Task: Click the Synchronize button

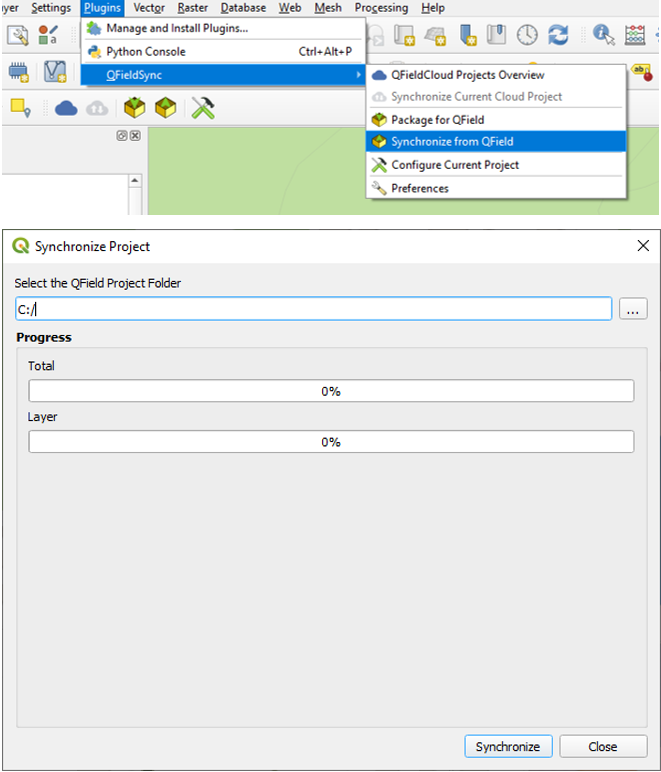Action: click(508, 746)
